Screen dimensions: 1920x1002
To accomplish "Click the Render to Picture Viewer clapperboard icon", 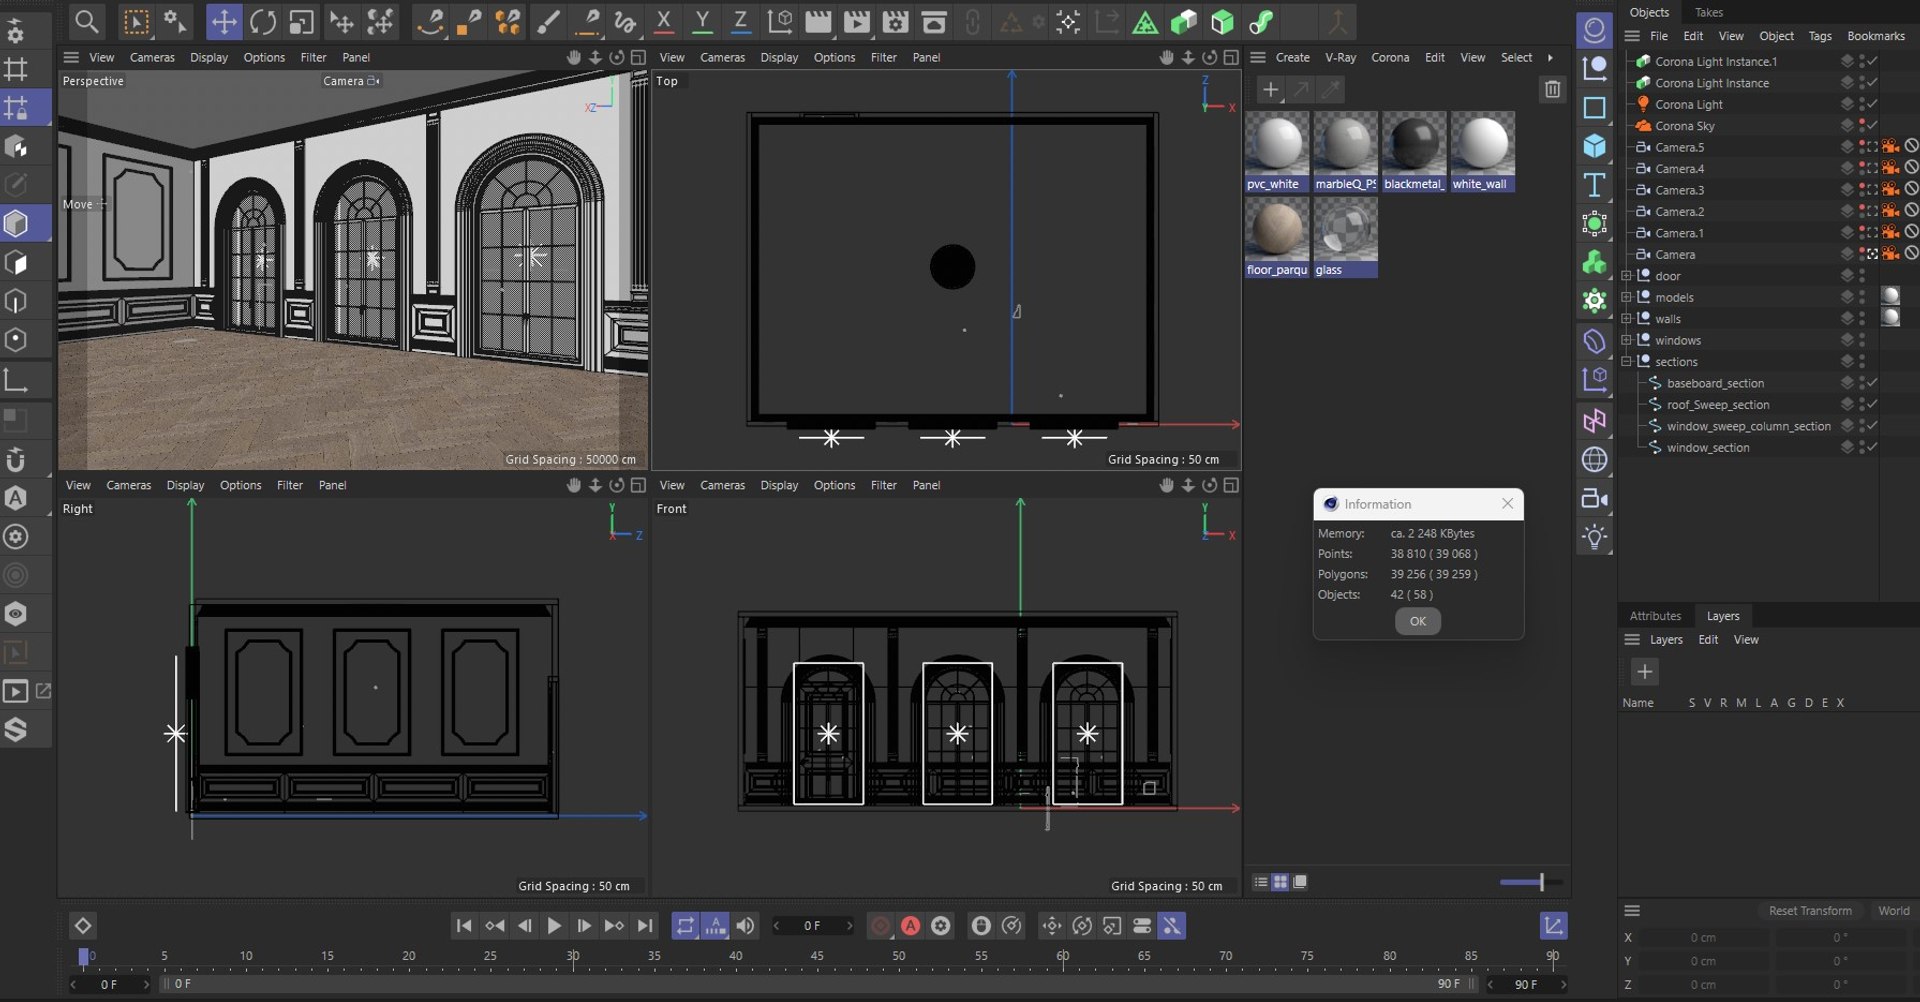I will click(x=857, y=21).
